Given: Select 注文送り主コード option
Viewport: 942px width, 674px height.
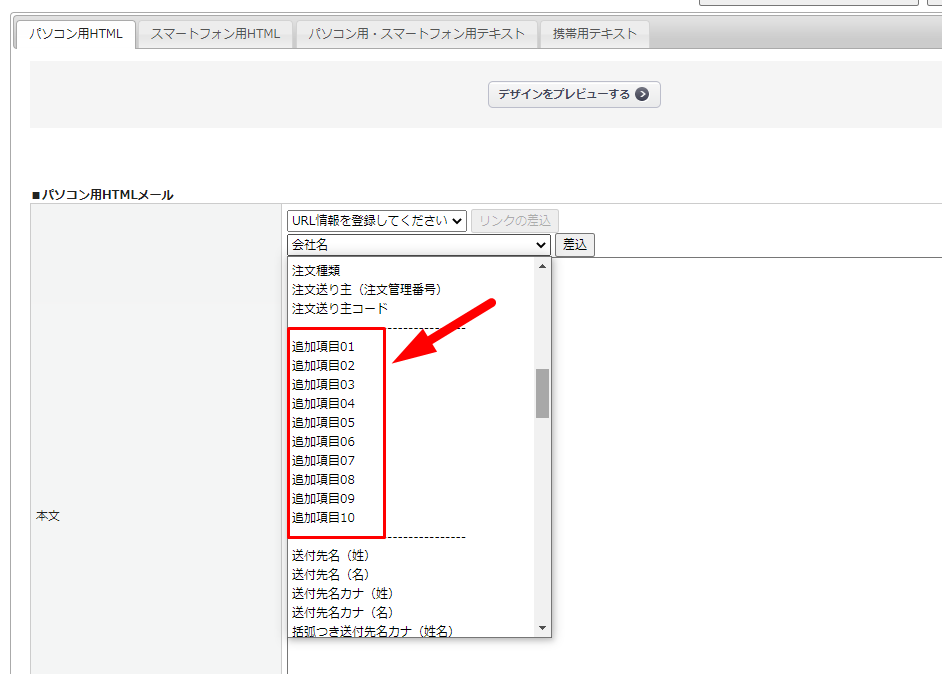Looking at the screenshot, I should point(411,309).
